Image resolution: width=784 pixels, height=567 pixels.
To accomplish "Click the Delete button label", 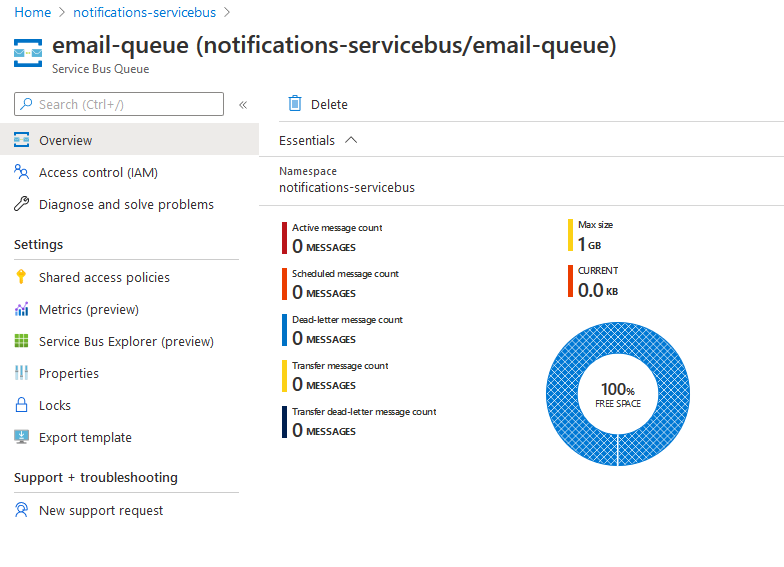I will [329, 104].
